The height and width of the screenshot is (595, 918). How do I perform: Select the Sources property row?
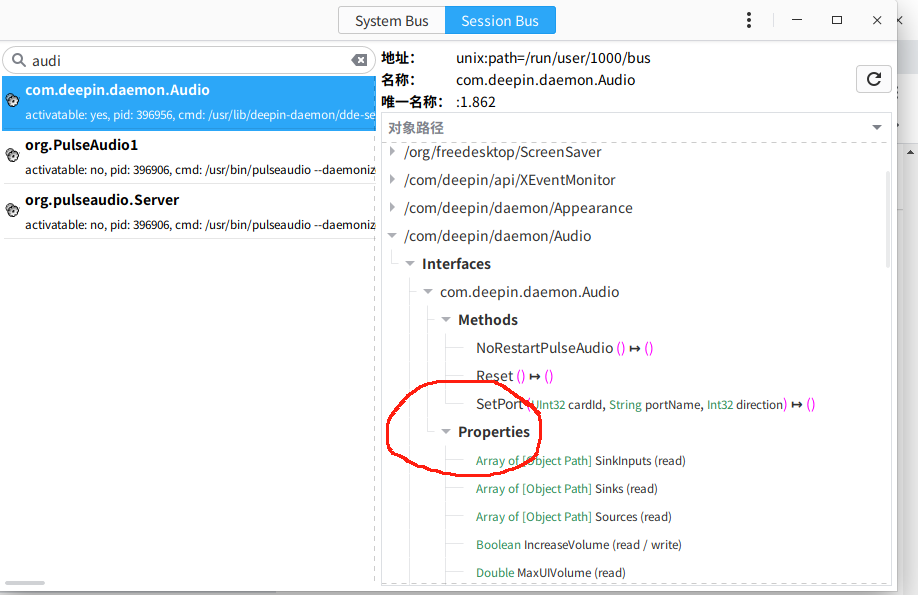[574, 517]
